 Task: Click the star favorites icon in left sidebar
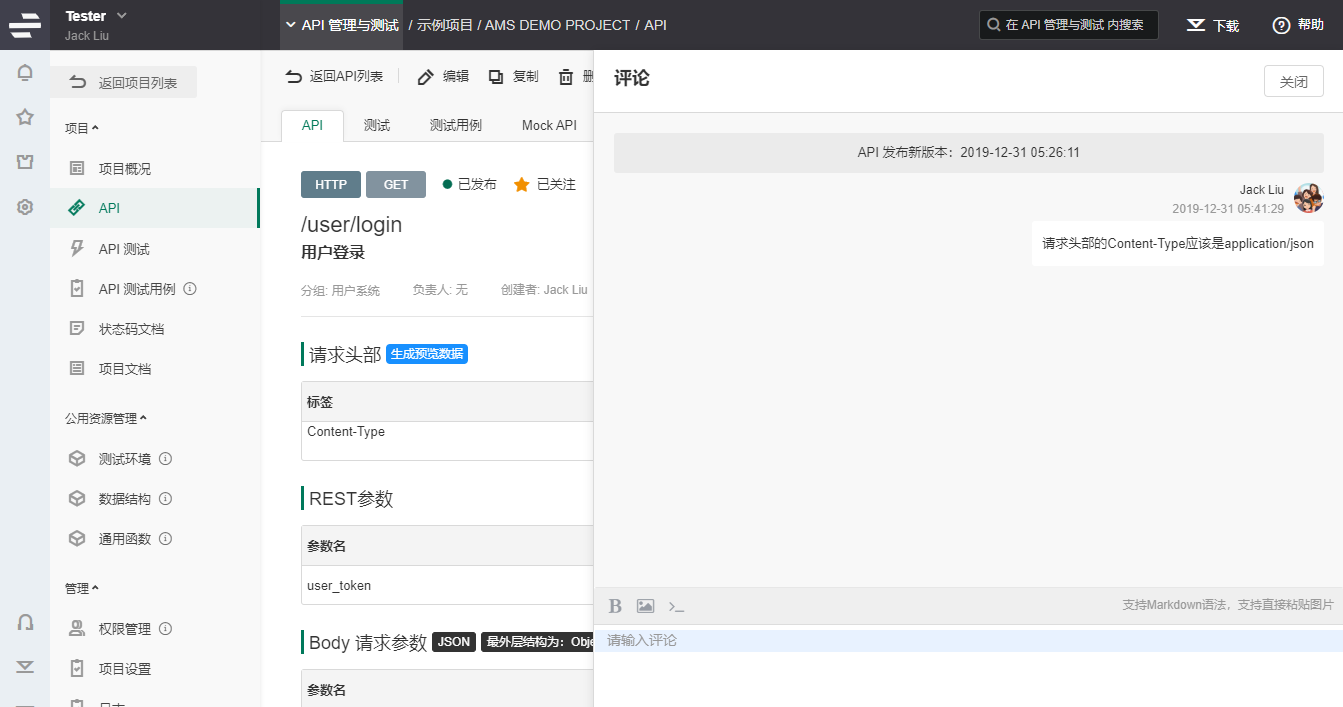[x=25, y=117]
